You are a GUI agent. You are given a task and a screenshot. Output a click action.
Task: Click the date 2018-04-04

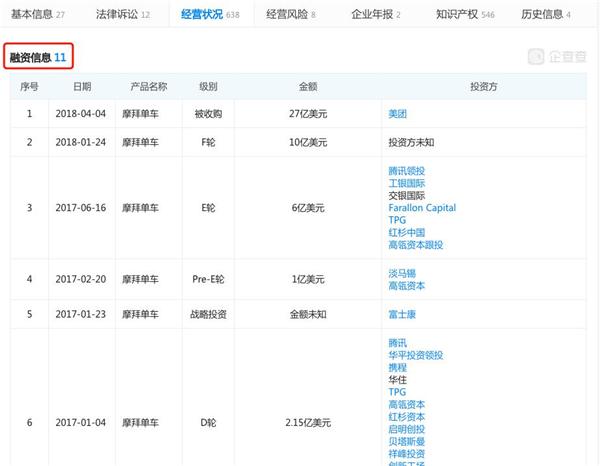[x=81, y=114]
